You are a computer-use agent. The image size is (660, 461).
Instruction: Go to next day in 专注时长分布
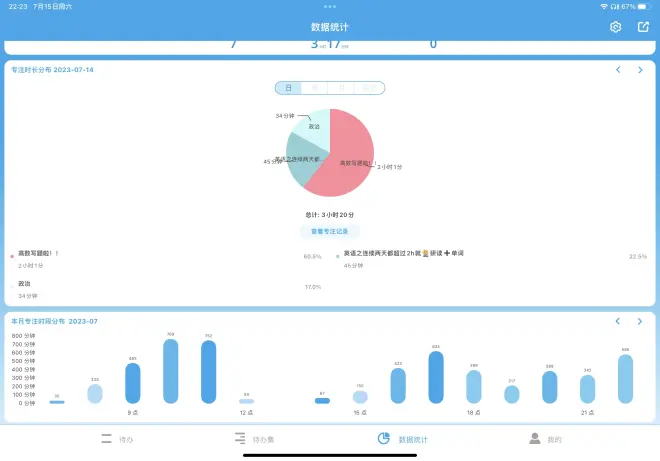pyautogui.click(x=640, y=70)
